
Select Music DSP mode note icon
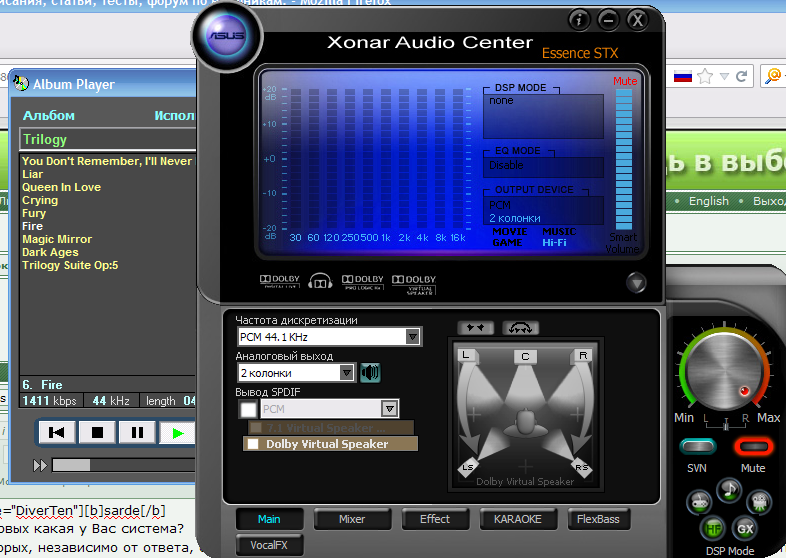click(729, 490)
